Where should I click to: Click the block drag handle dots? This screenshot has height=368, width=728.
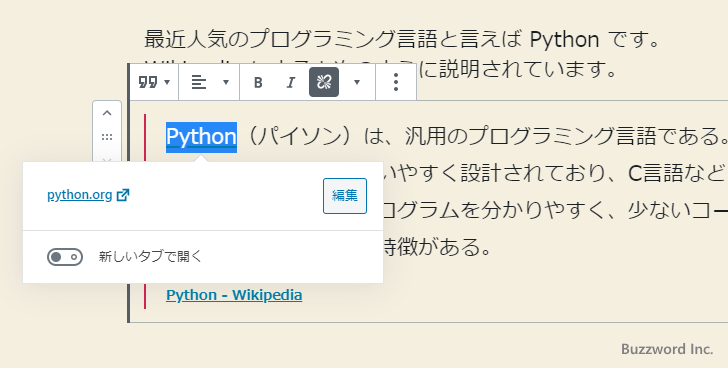(107, 137)
